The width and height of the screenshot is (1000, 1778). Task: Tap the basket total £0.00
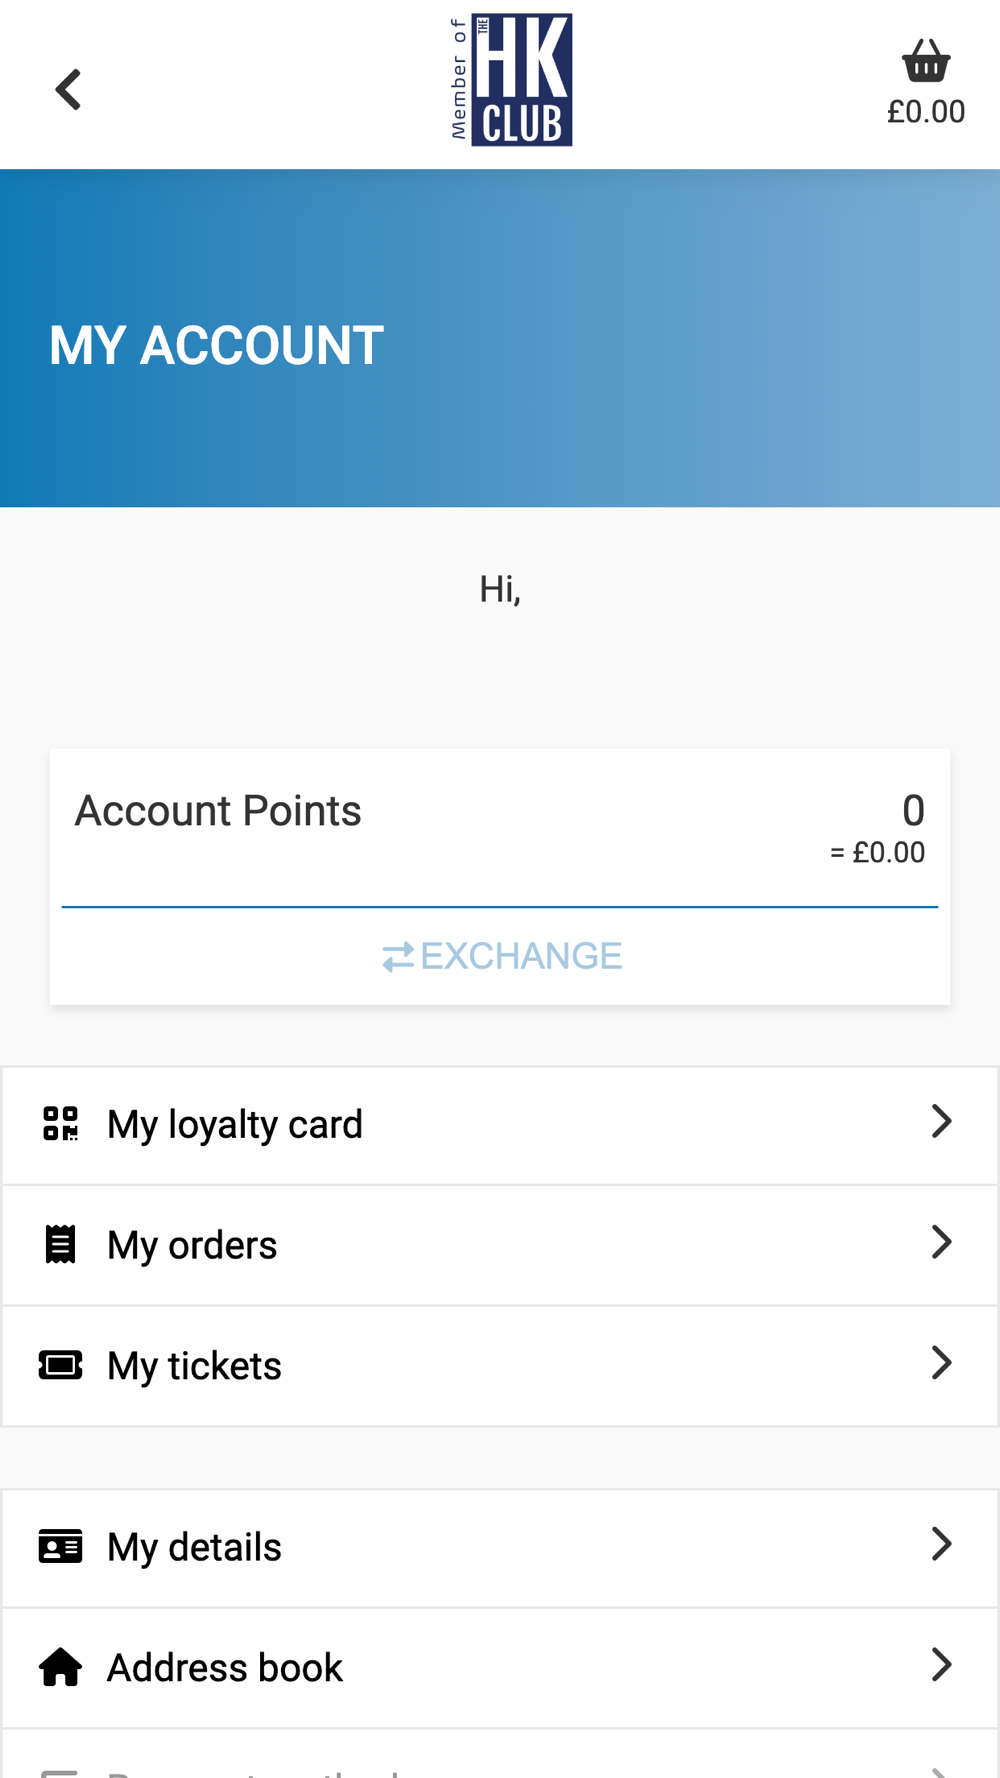click(926, 112)
